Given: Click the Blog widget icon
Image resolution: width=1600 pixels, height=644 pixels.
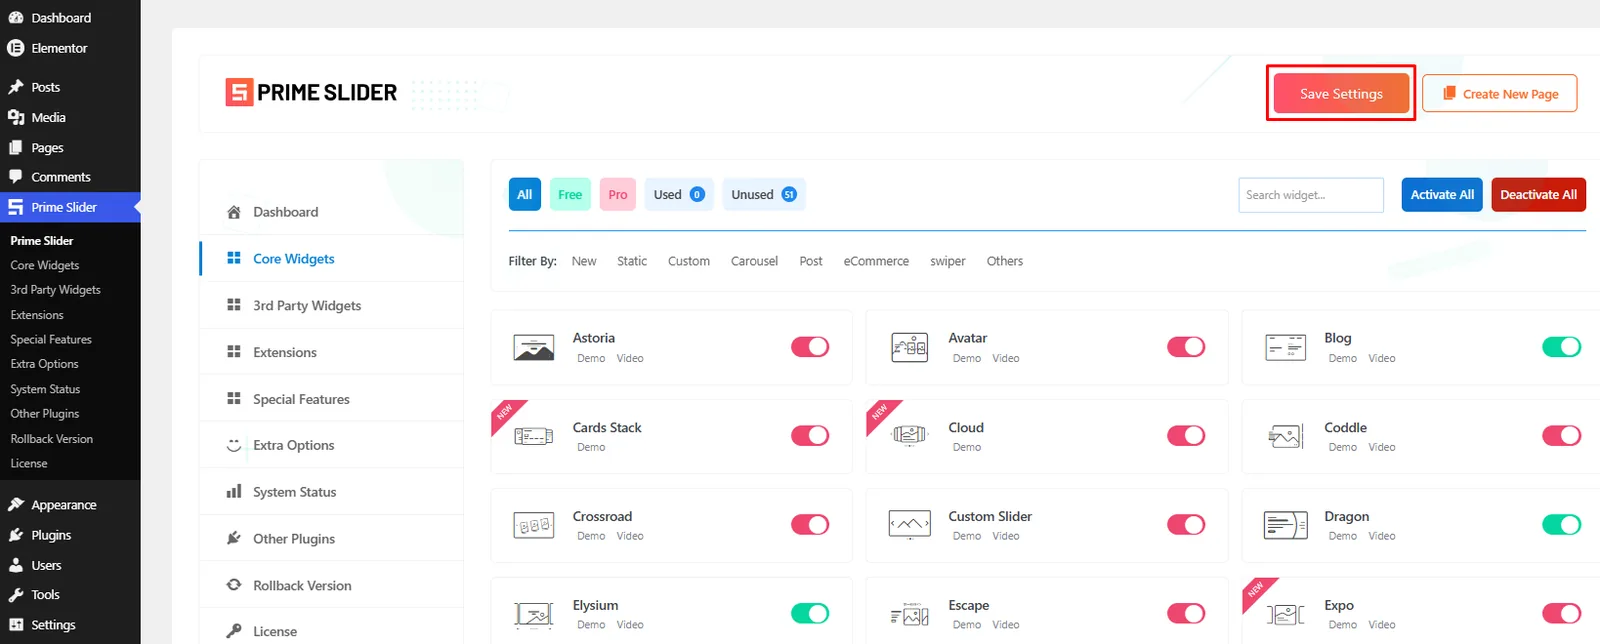Looking at the screenshot, I should click(x=1285, y=347).
